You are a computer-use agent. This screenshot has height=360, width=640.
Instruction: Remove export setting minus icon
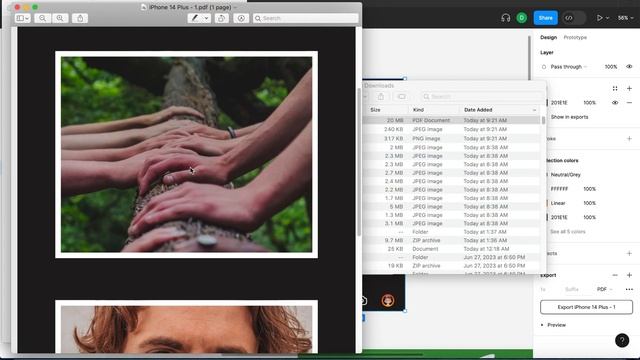pos(615,275)
